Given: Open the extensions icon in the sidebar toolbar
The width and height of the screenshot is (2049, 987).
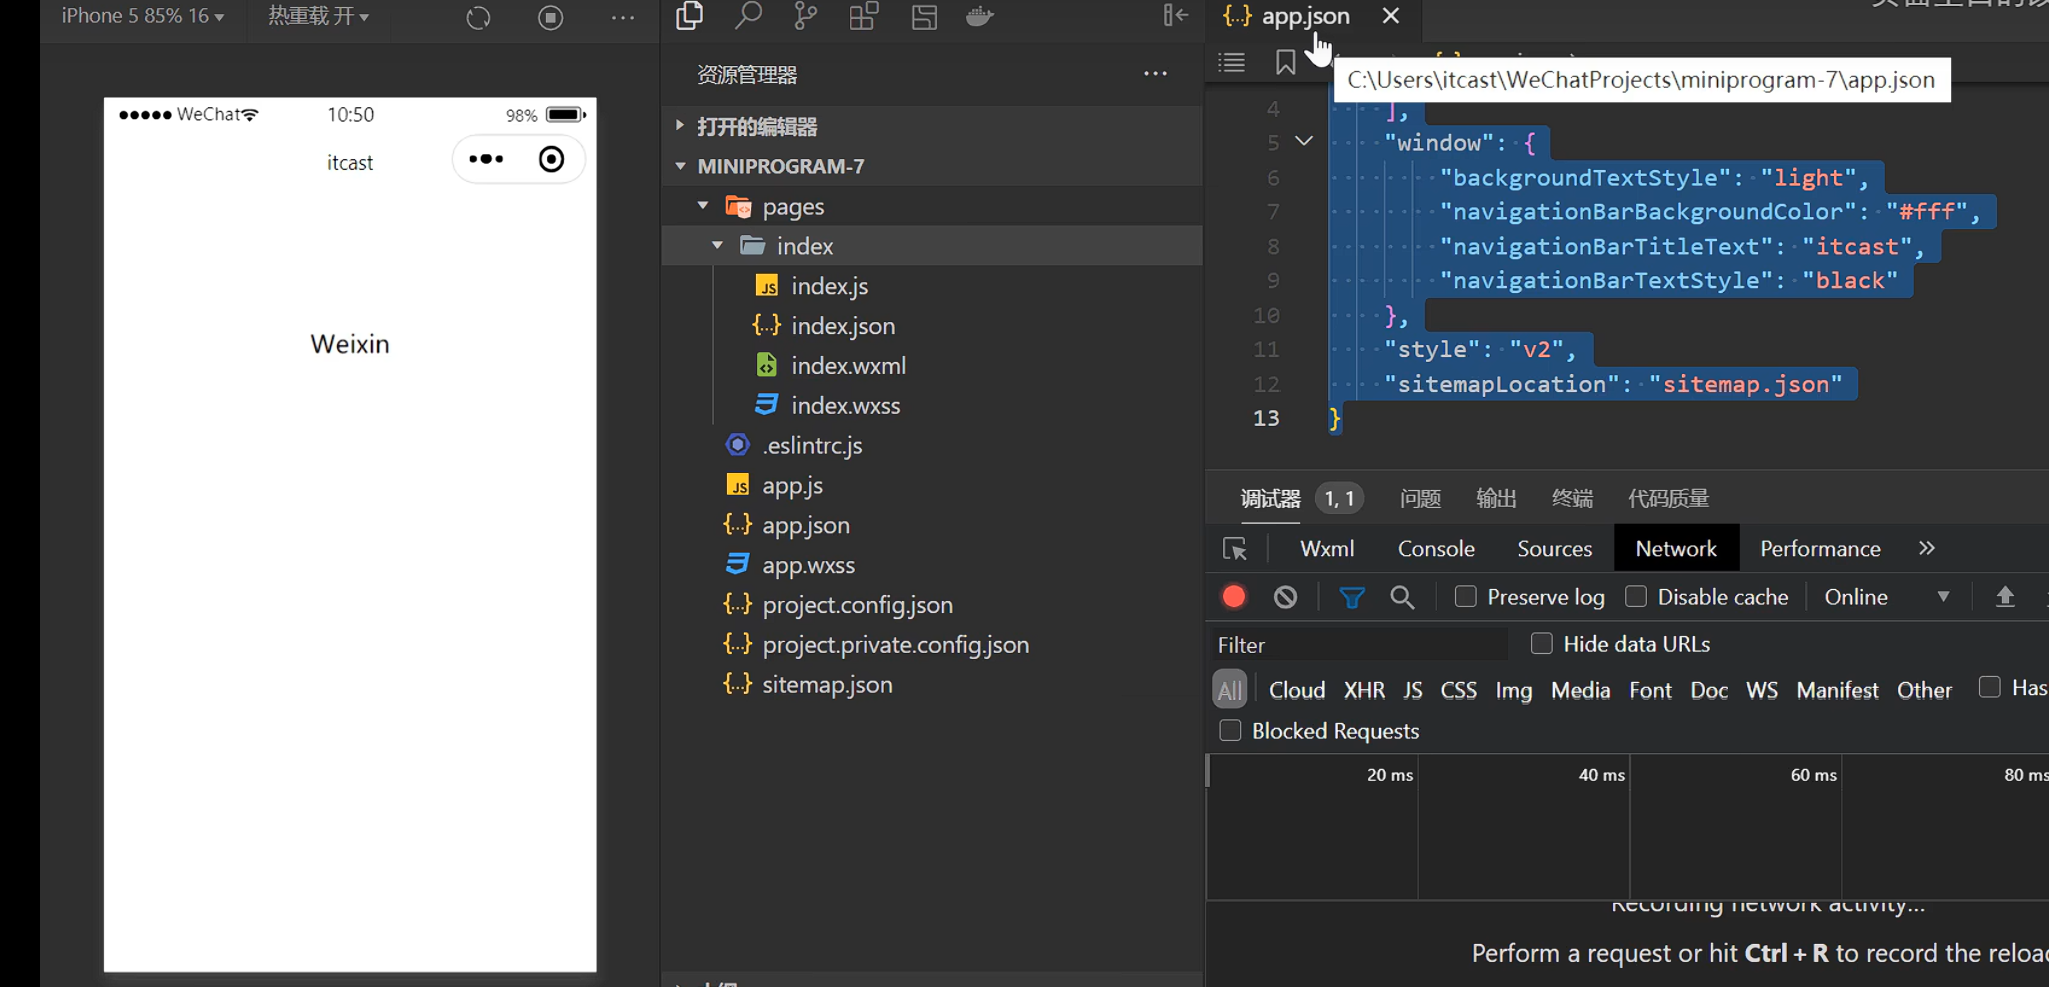Looking at the screenshot, I should [863, 16].
